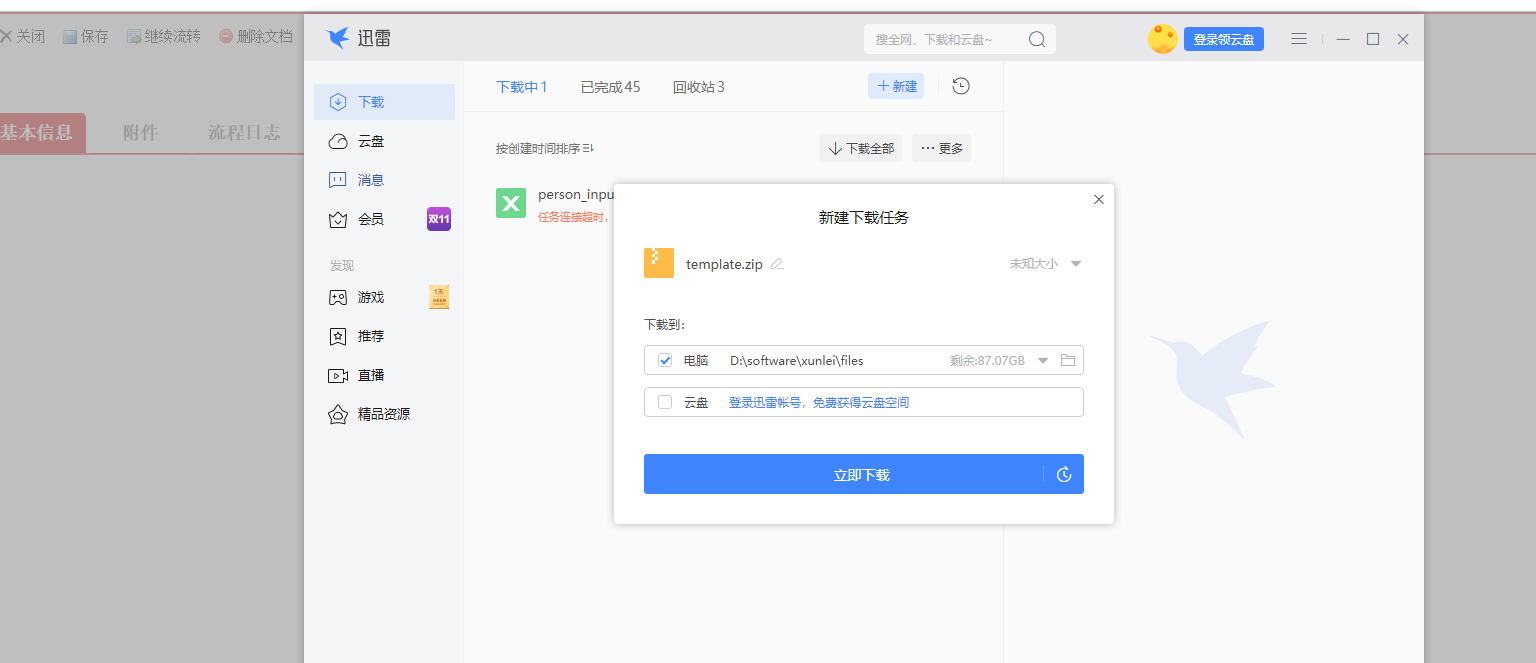Switch to the 已完成 completed tab
Image resolution: width=1536 pixels, height=663 pixels.
(x=610, y=86)
